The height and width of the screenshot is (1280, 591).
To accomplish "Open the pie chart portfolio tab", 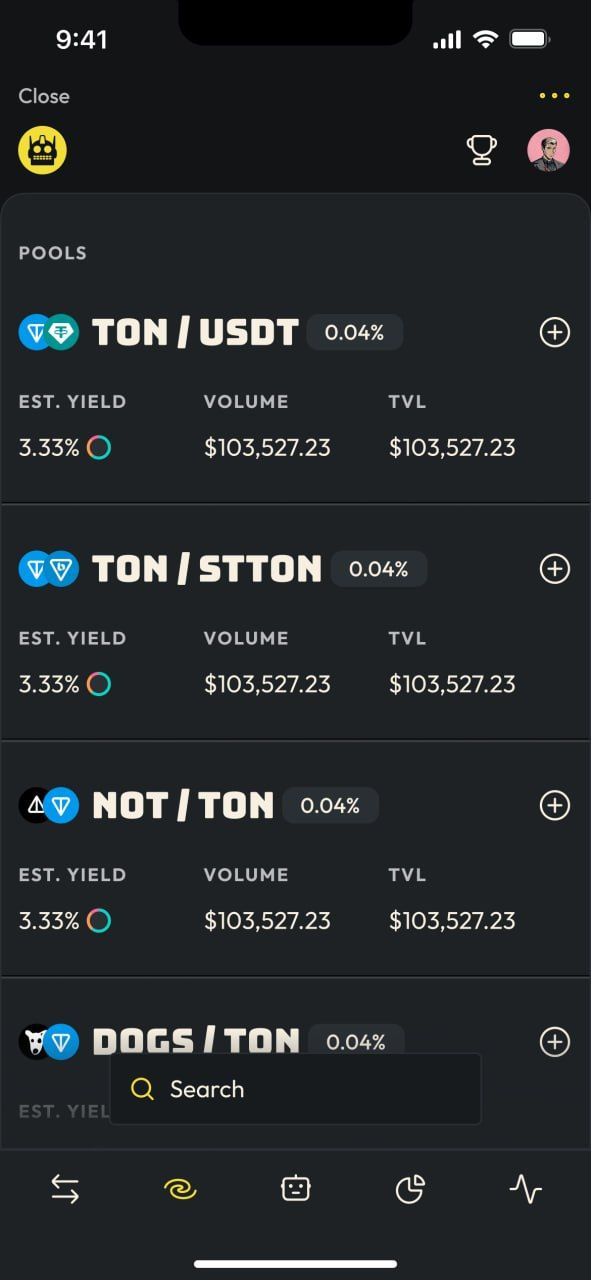I will (410, 1189).
